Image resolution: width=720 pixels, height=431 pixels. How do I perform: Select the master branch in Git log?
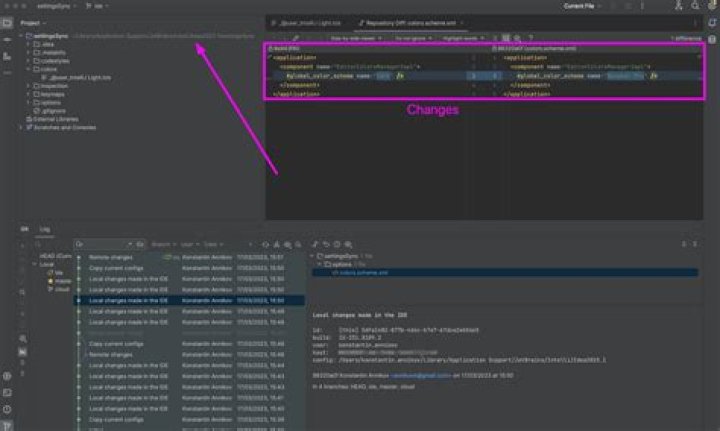(x=60, y=281)
